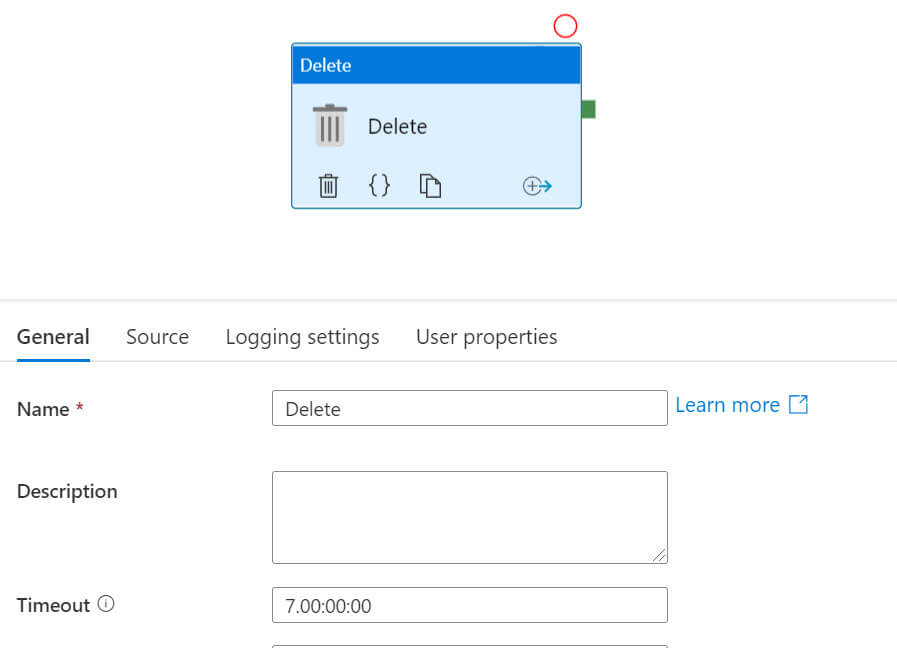897x648 pixels.
Task: Select the Delete activity's blue header bar
Action: (436, 65)
